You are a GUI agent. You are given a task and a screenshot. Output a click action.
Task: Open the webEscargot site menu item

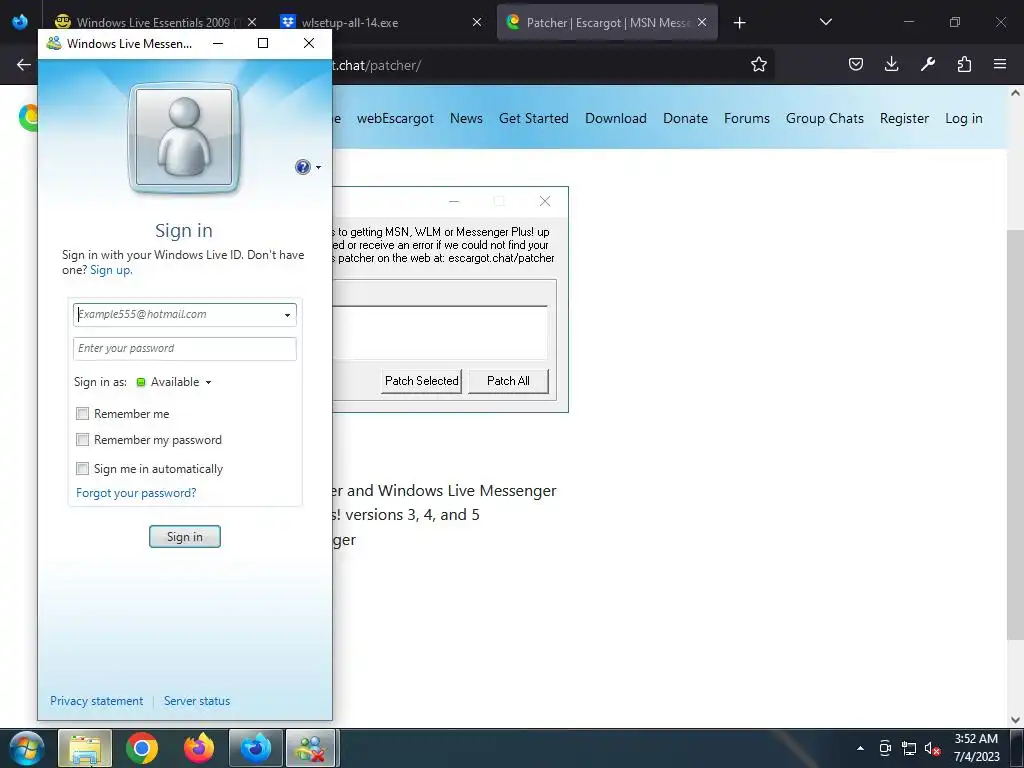point(395,118)
